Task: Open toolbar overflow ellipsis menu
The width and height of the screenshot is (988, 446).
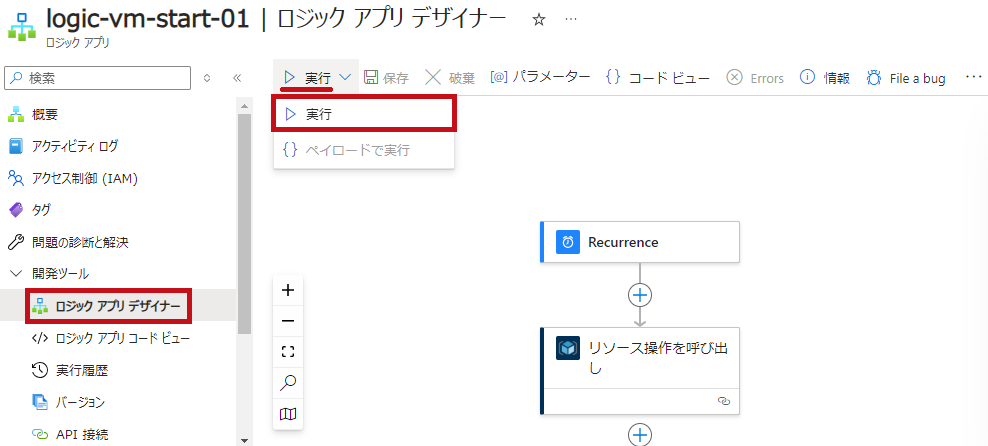Action: coord(974,77)
